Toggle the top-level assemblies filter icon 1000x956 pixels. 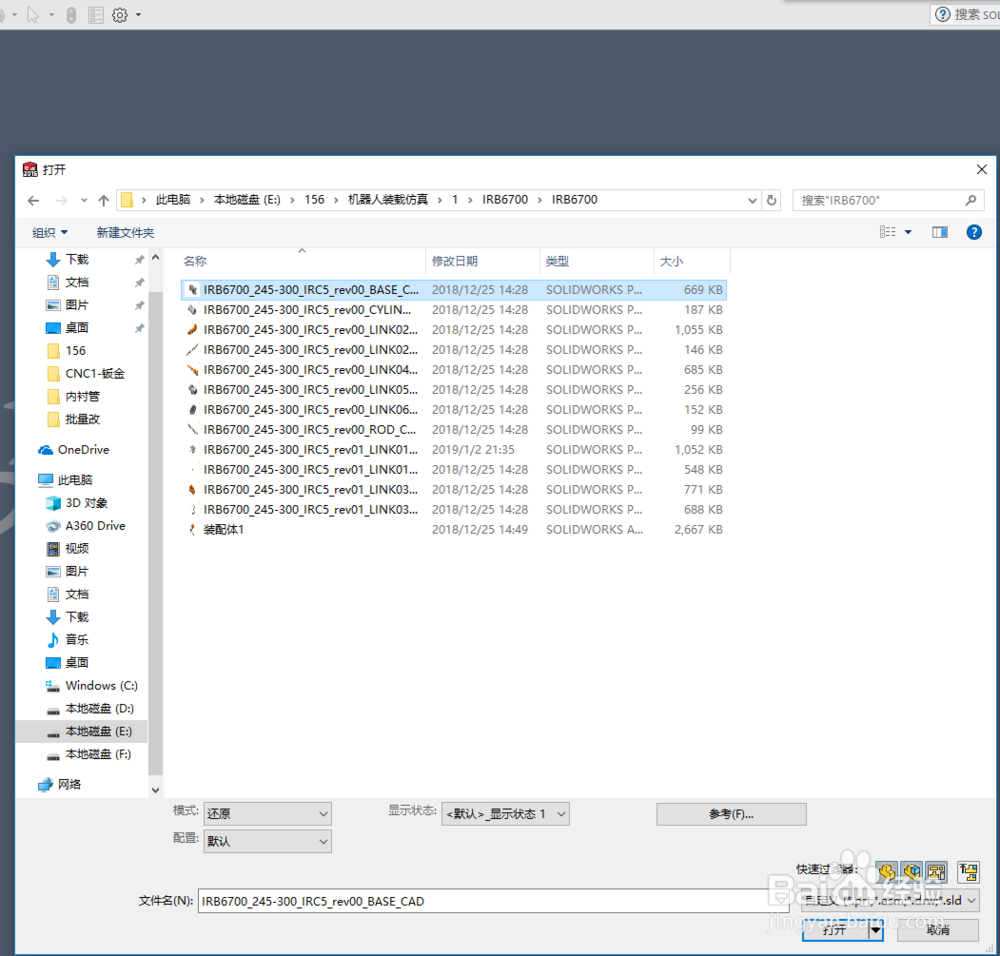point(968,871)
